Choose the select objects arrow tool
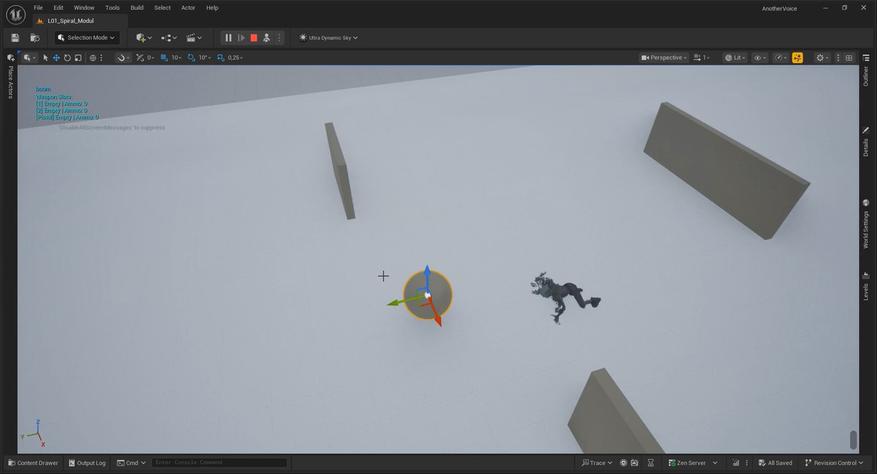 pos(45,58)
